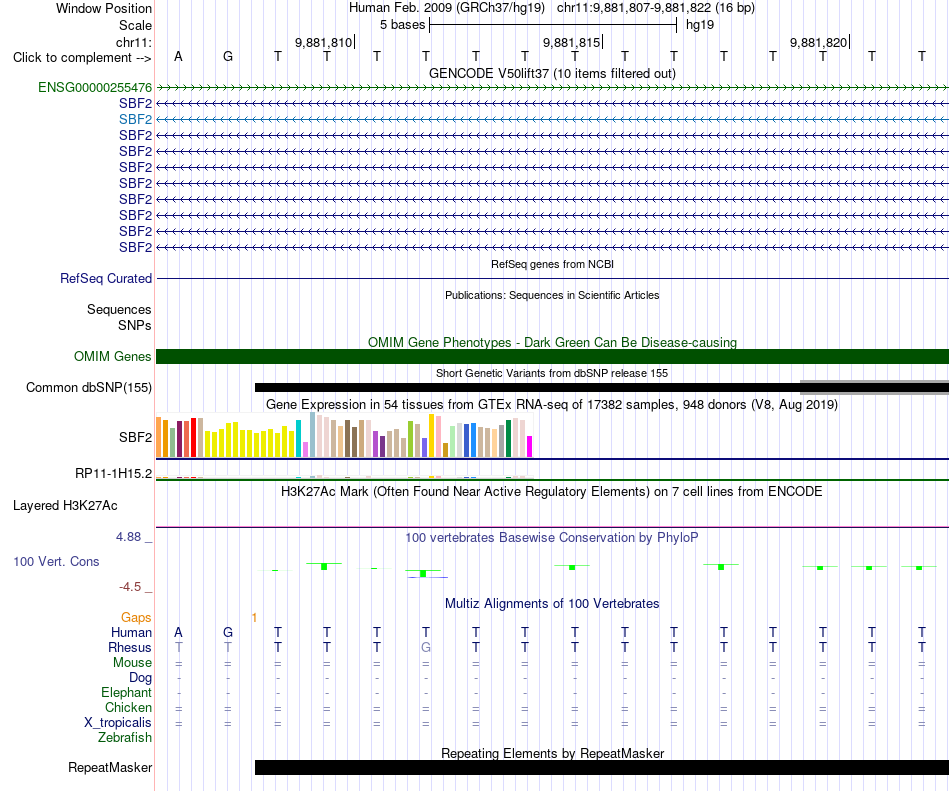950x791 pixels.
Task: Click the 'Click to complement -->' label
Action: point(82,58)
